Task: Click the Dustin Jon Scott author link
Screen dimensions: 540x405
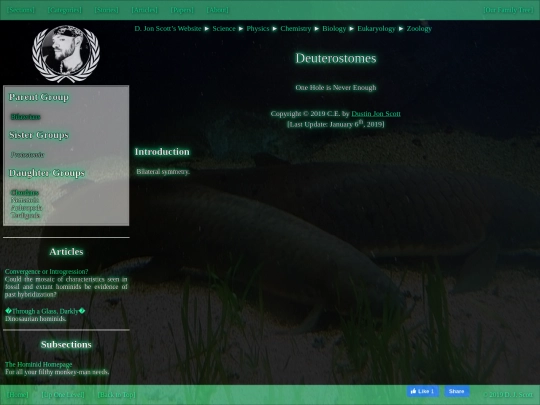Action: [x=376, y=114]
